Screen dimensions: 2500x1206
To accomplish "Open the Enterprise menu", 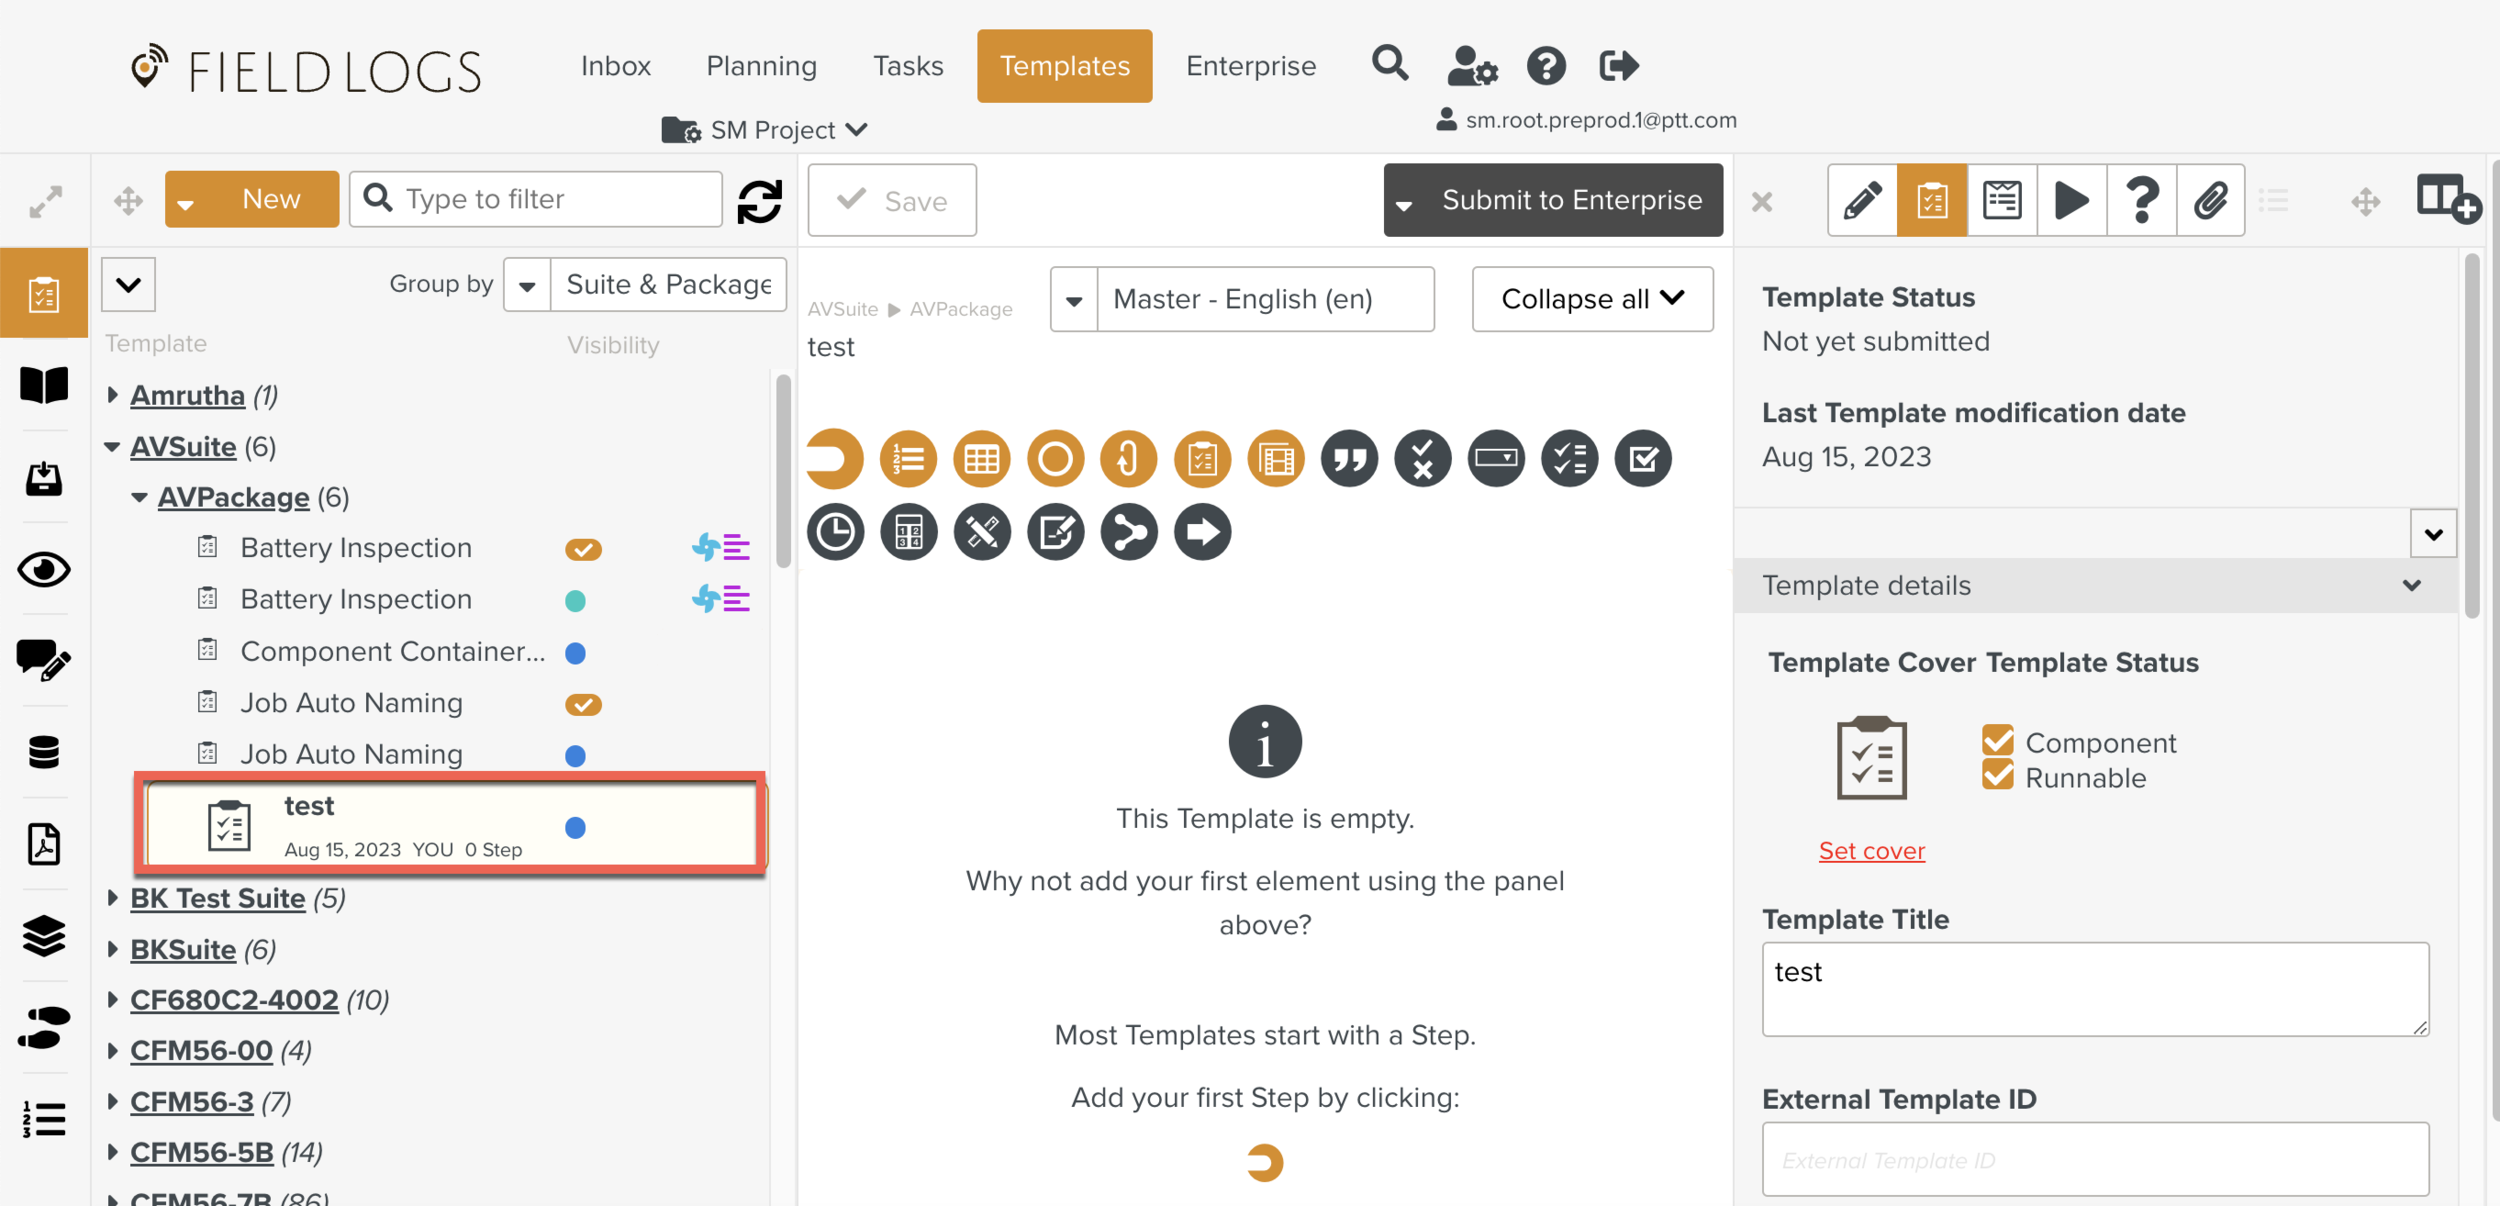I will (1250, 66).
